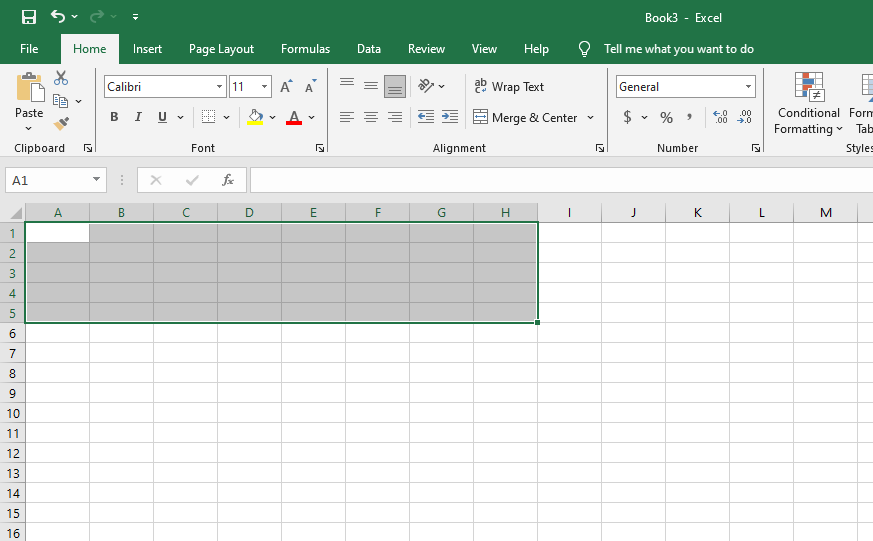873x541 pixels.
Task: Expand the Merge & Center options arrow
Action: (x=590, y=117)
